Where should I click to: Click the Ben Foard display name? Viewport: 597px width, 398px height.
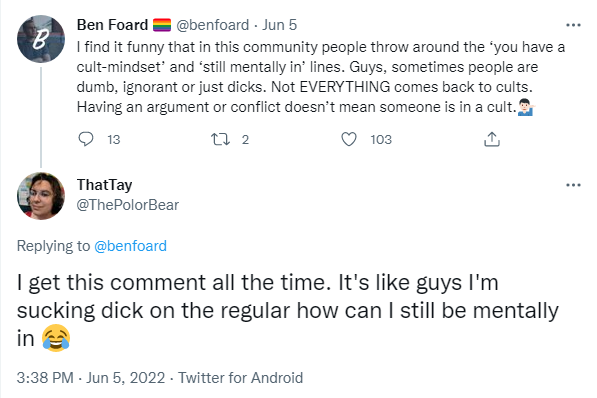pos(112,25)
